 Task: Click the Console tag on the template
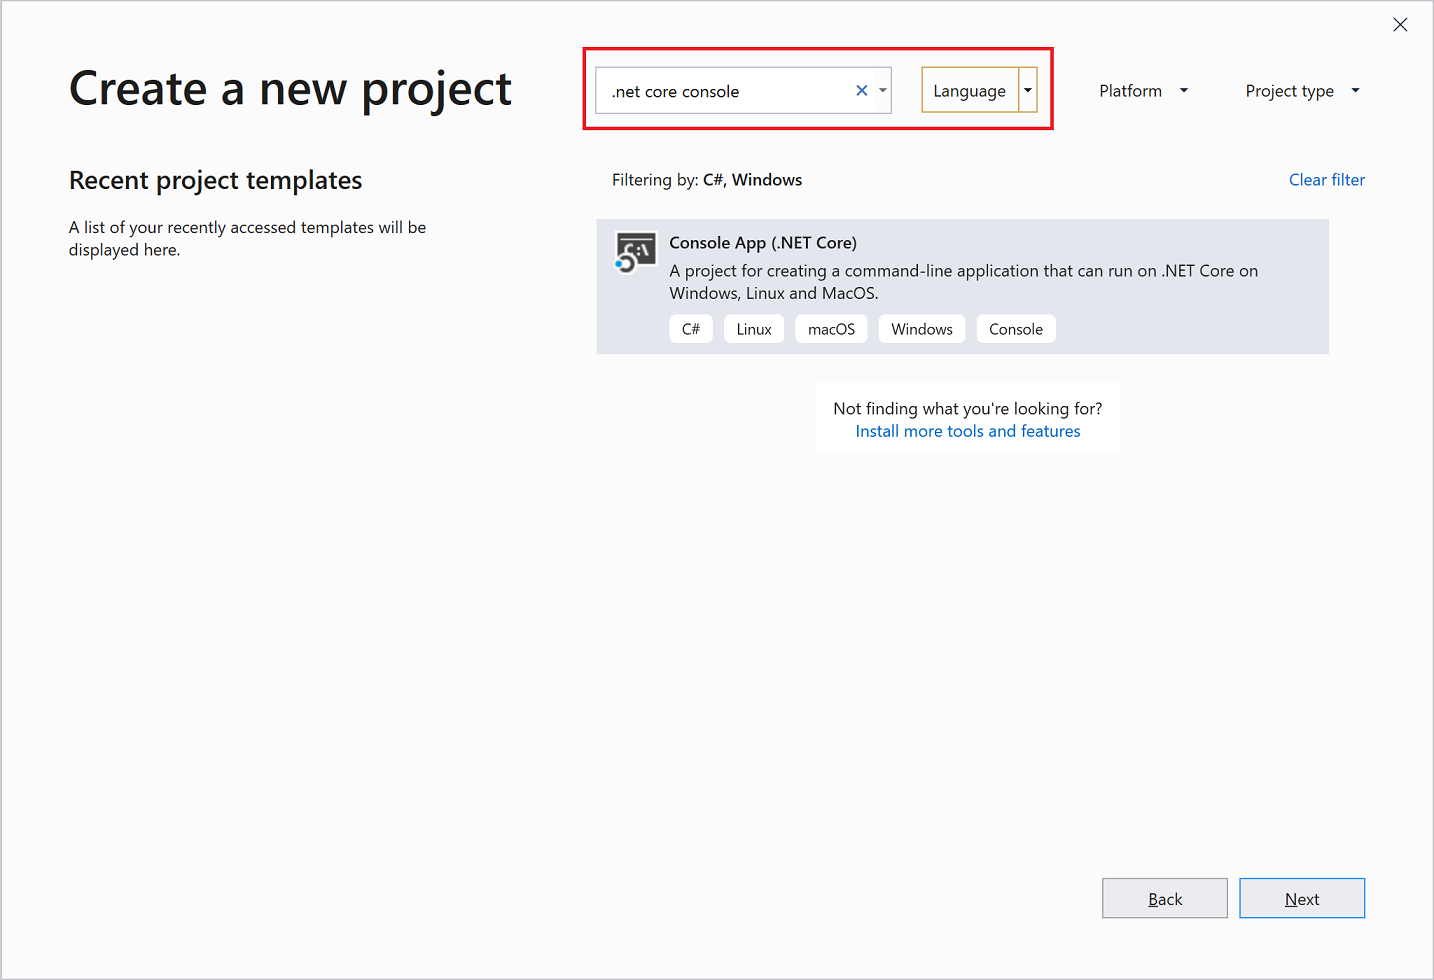coord(1015,328)
